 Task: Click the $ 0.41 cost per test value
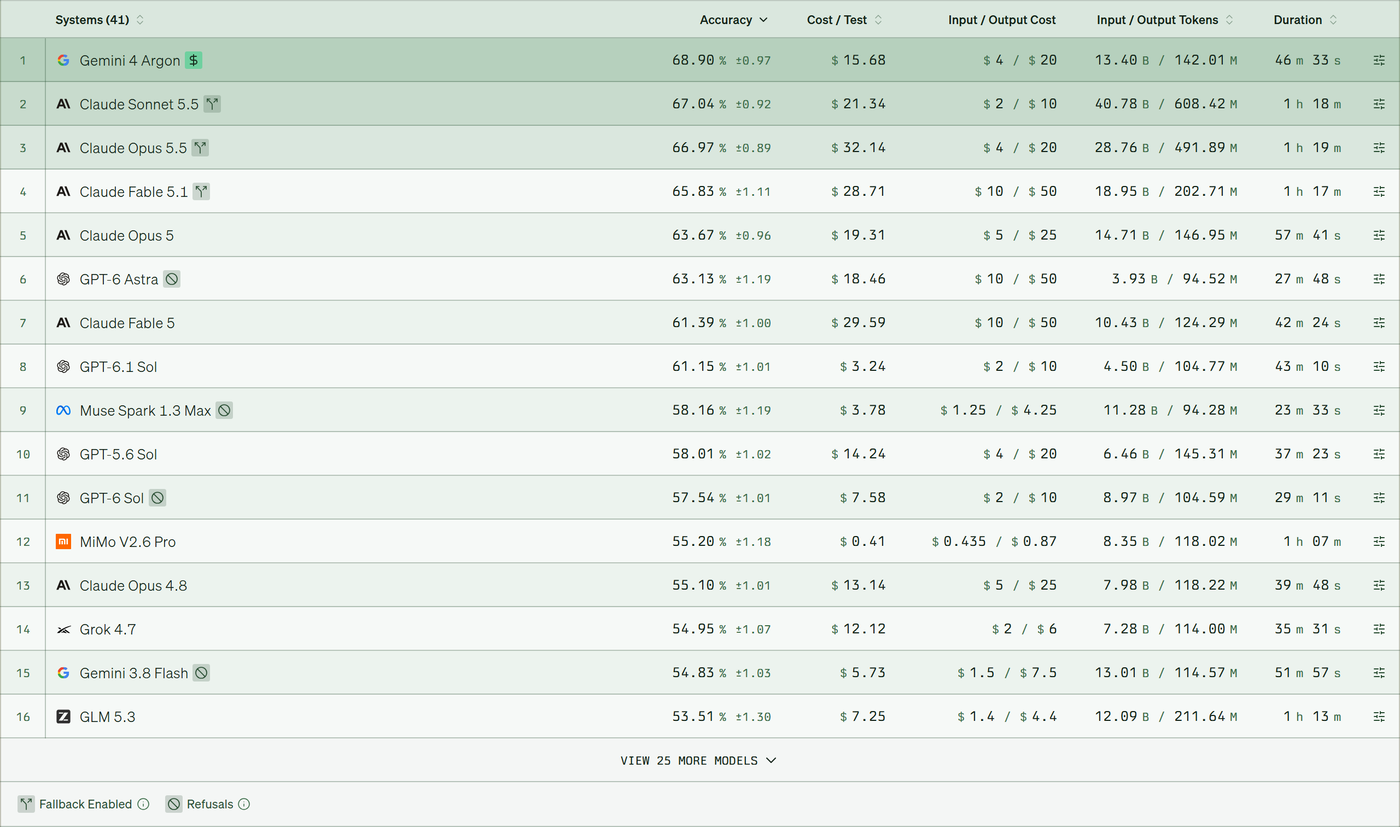[x=863, y=542]
